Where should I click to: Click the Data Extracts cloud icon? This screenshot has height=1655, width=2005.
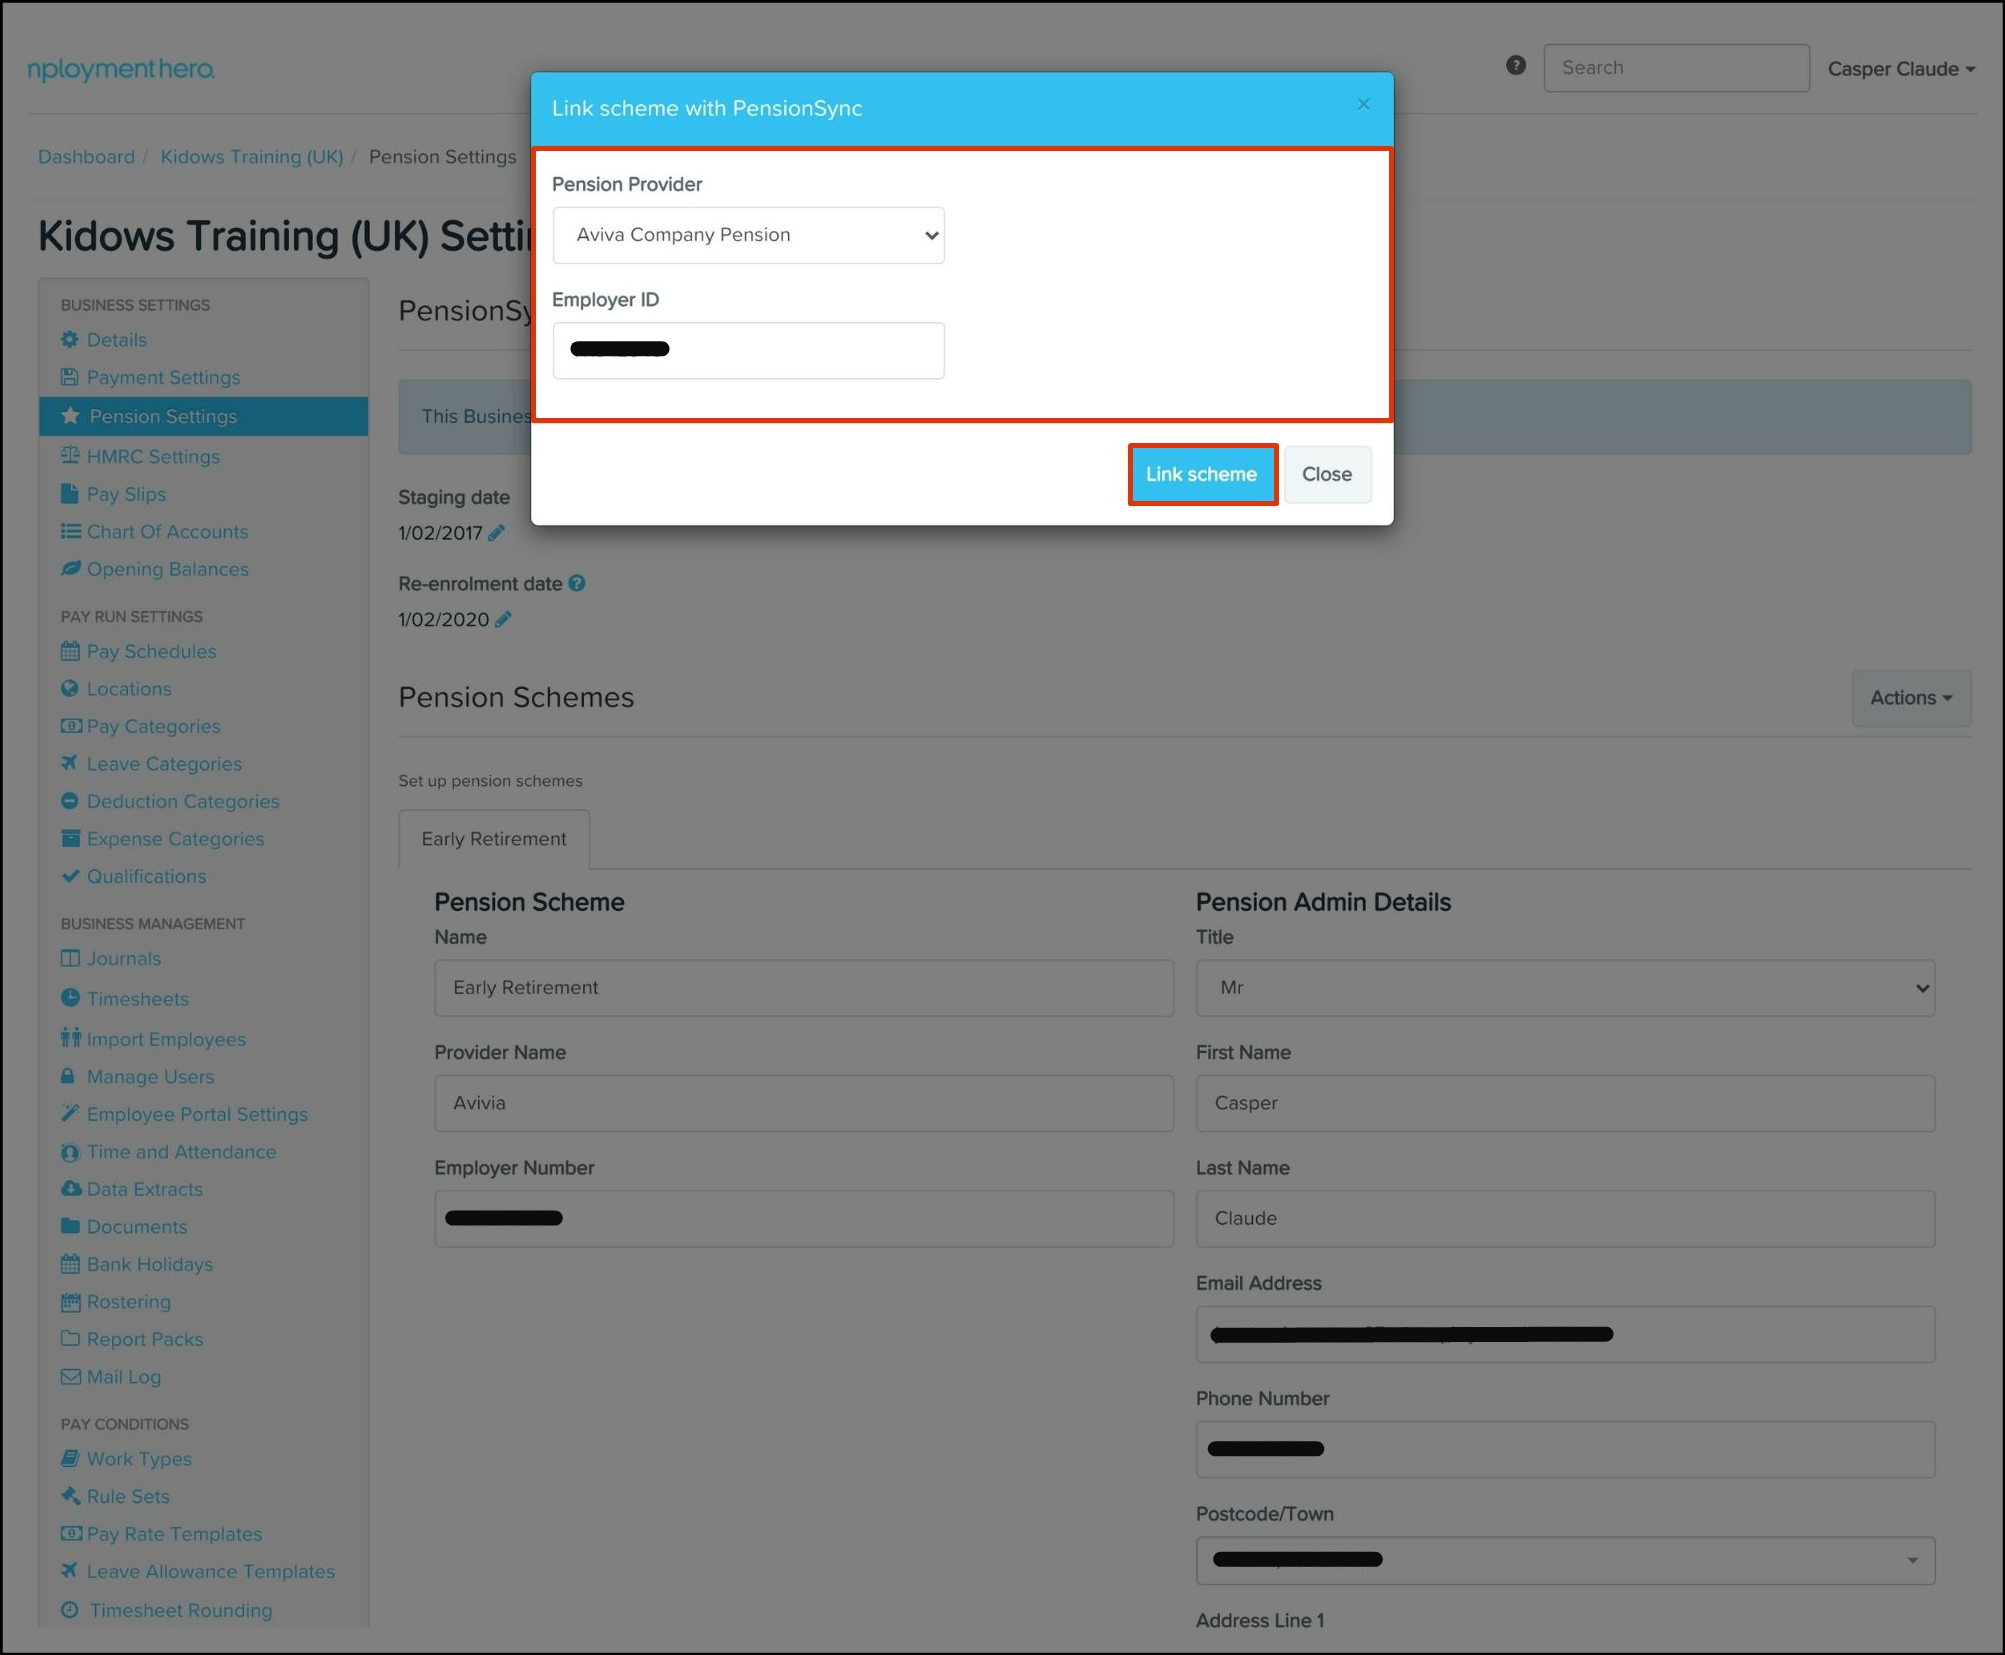click(x=70, y=1188)
